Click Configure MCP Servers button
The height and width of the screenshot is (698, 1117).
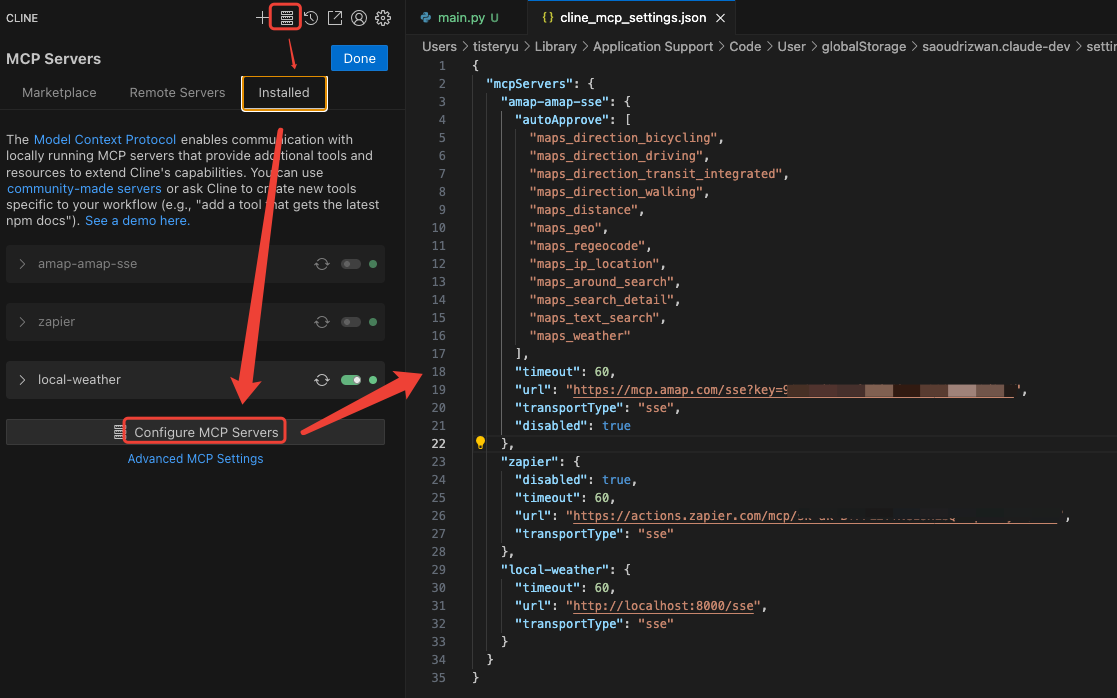pyautogui.click(x=195, y=432)
